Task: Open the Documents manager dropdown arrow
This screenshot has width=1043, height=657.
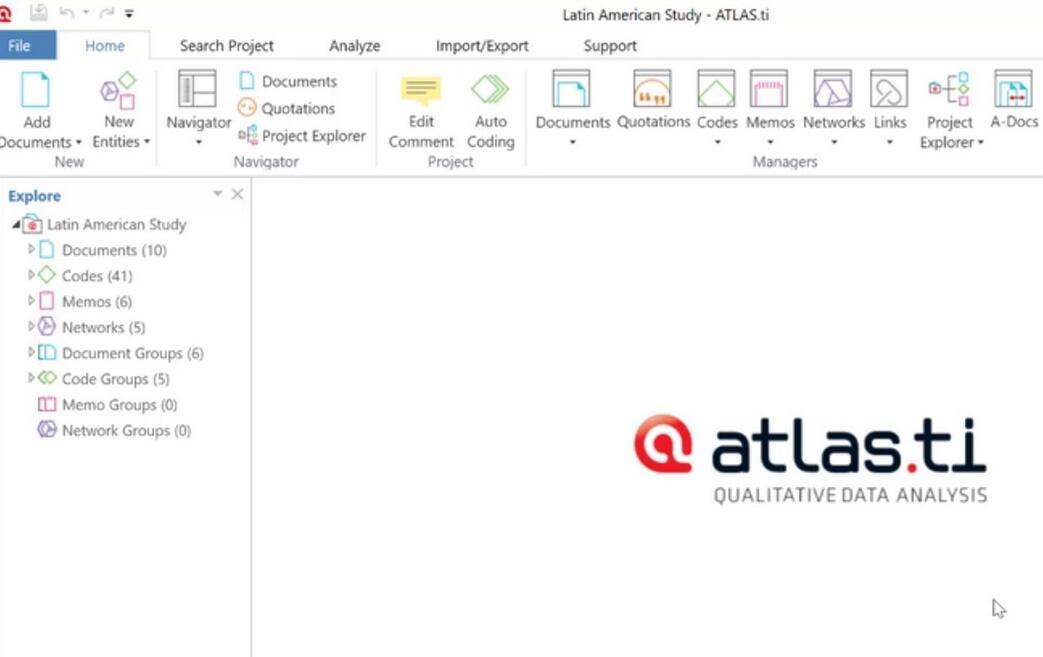Action: [x=572, y=142]
